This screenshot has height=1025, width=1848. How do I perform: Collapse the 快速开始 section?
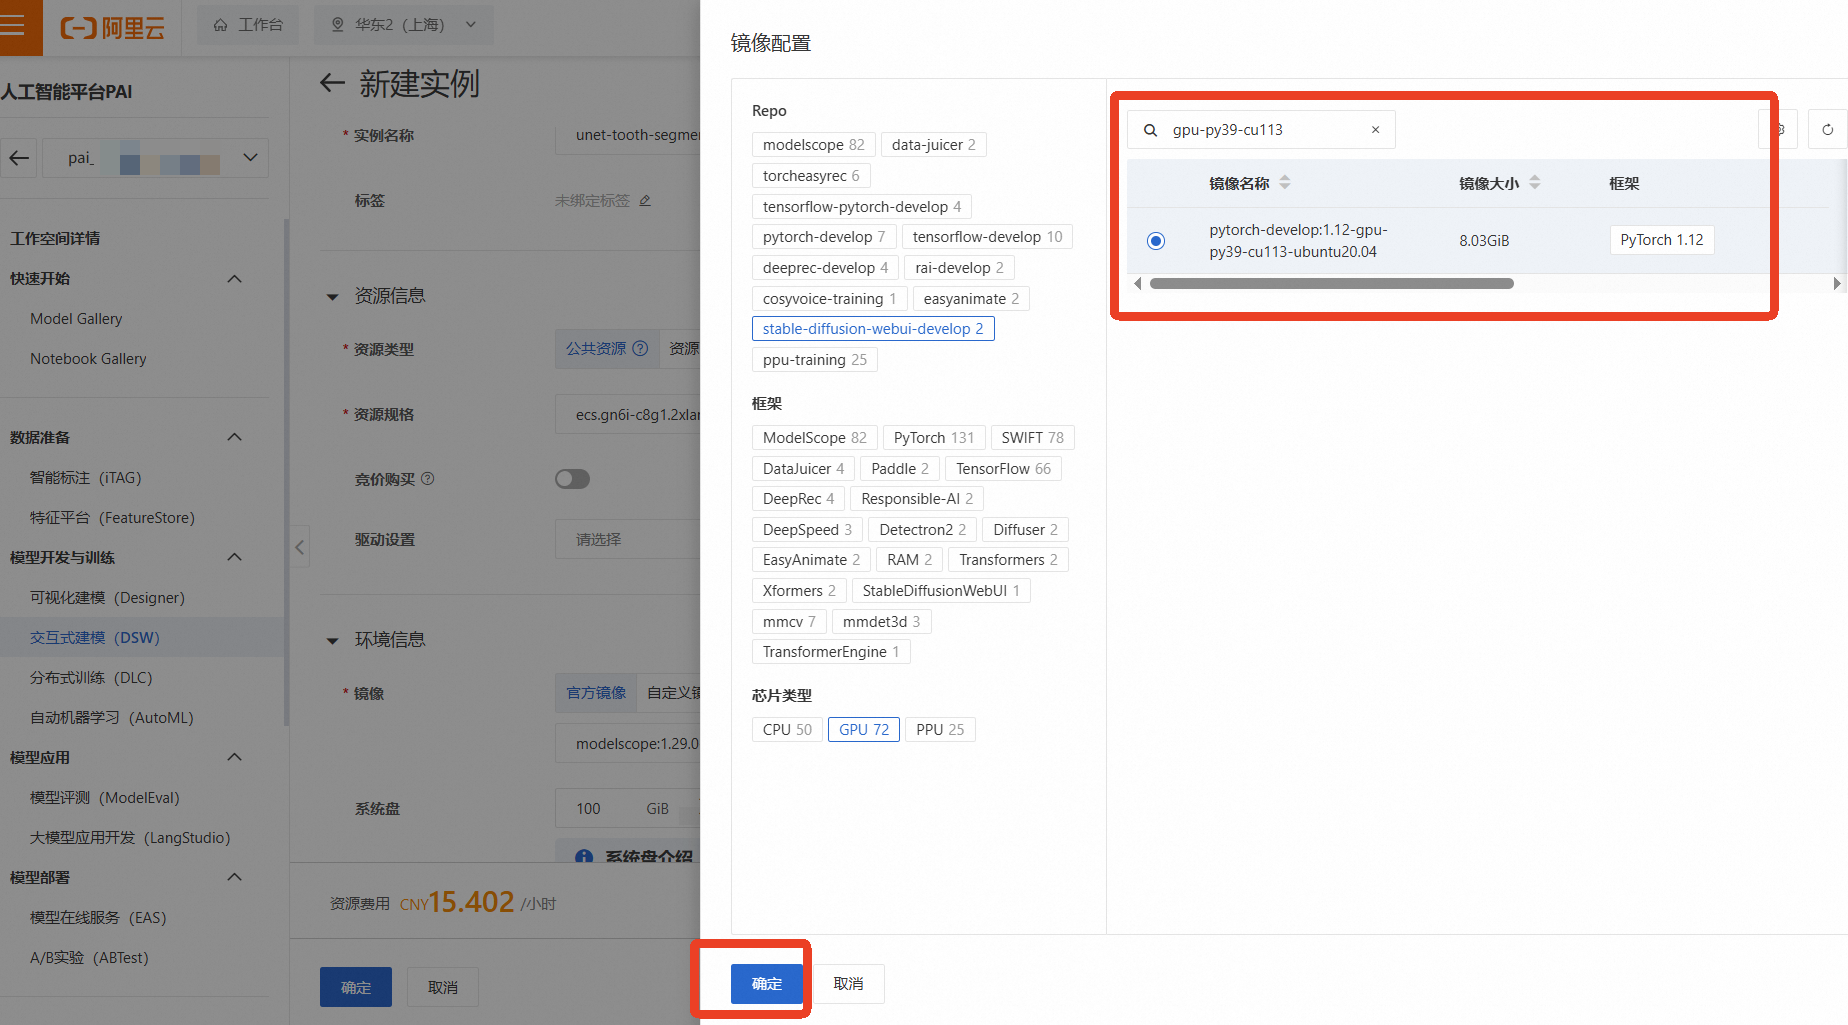click(x=235, y=279)
